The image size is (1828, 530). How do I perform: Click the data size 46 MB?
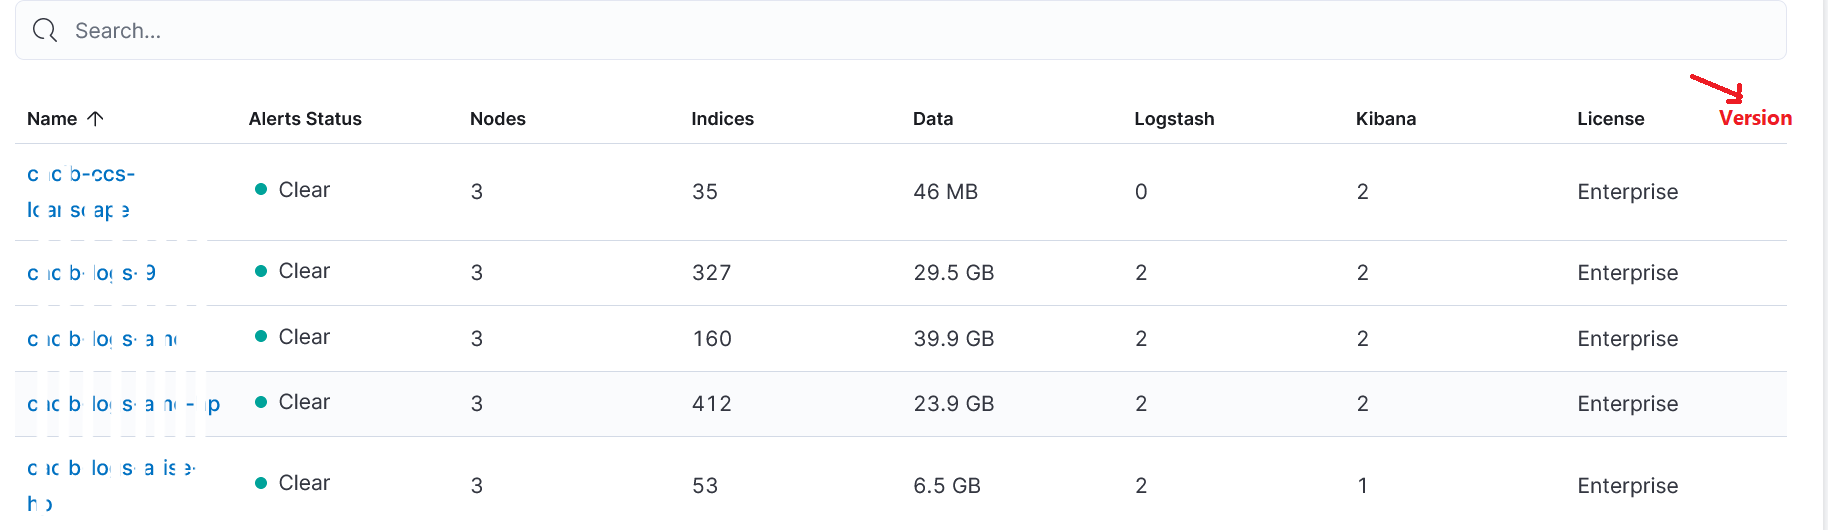pos(946,192)
